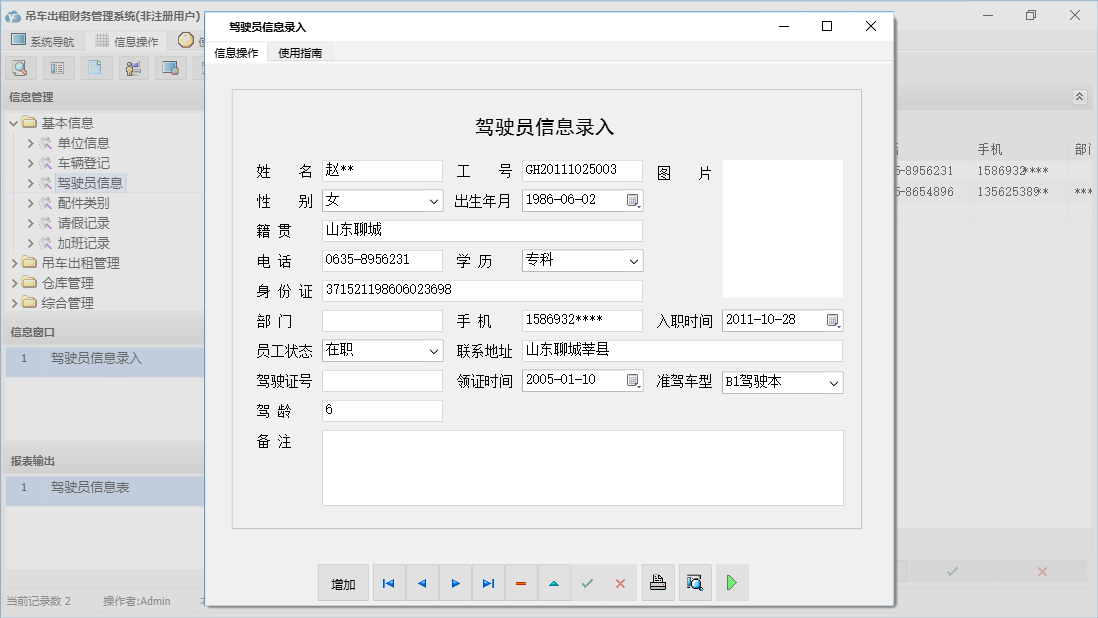Open print preview with magnifier icon
The image size is (1098, 618).
coord(695,582)
